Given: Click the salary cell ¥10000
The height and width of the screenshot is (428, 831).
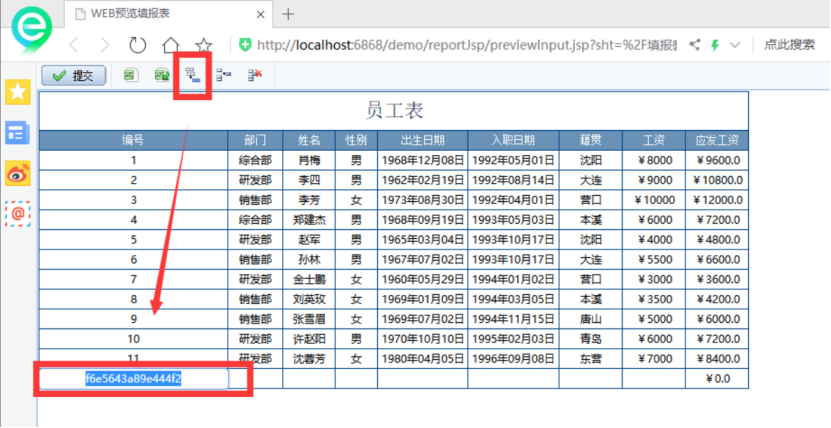Looking at the screenshot, I should click(653, 200).
